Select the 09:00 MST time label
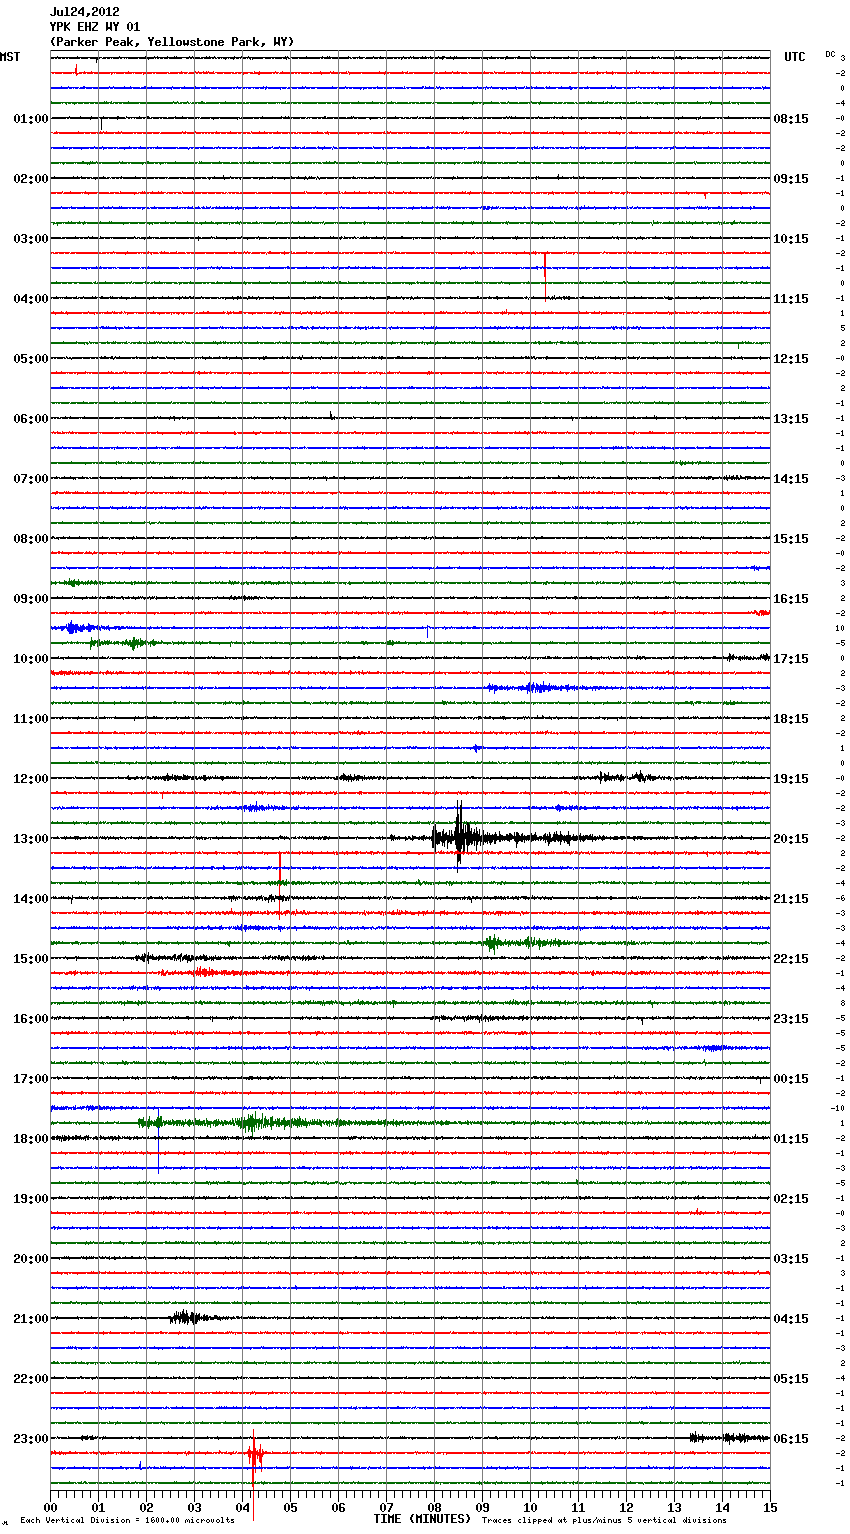This screenshot has width=850, height=1534. pyautogui.click(x=30, y=599)
